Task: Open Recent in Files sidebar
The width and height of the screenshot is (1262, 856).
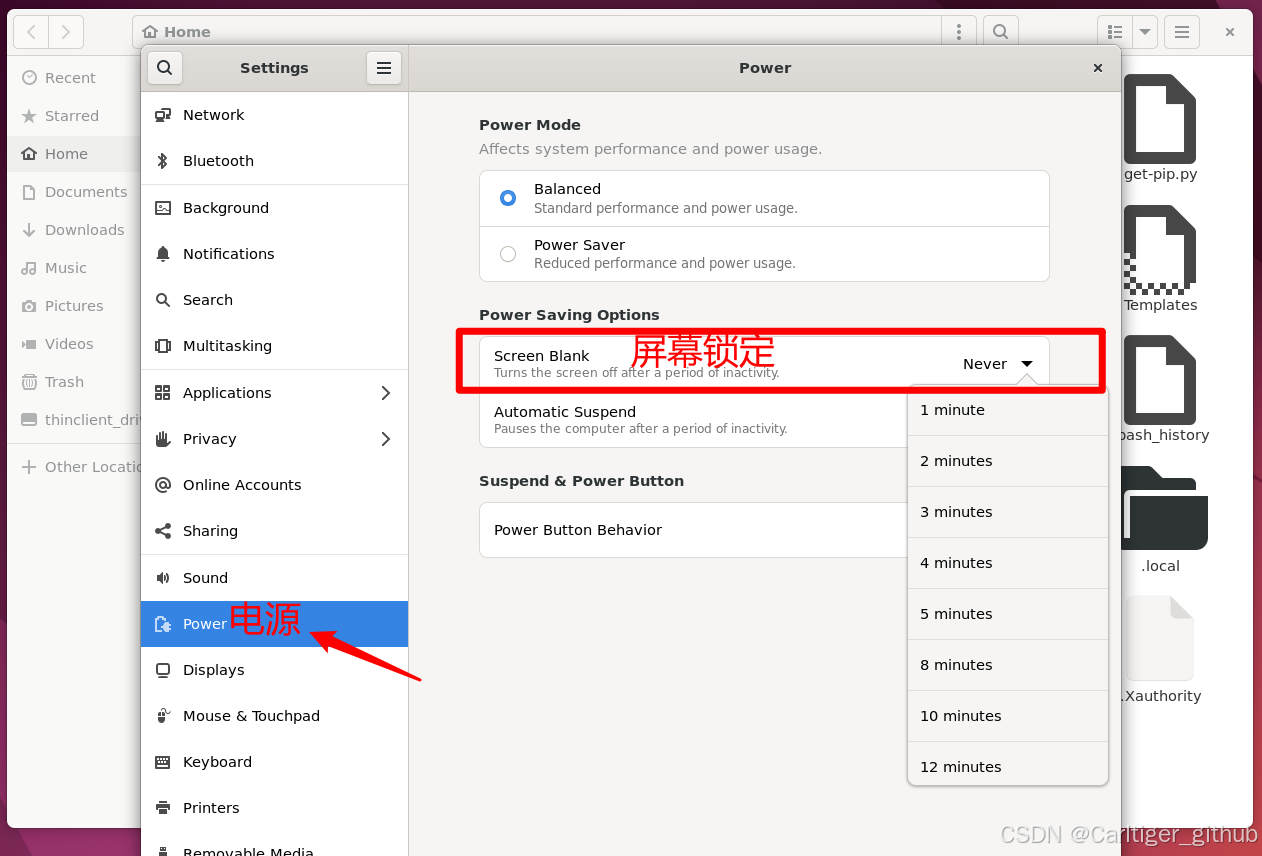Action: (74, 78)
